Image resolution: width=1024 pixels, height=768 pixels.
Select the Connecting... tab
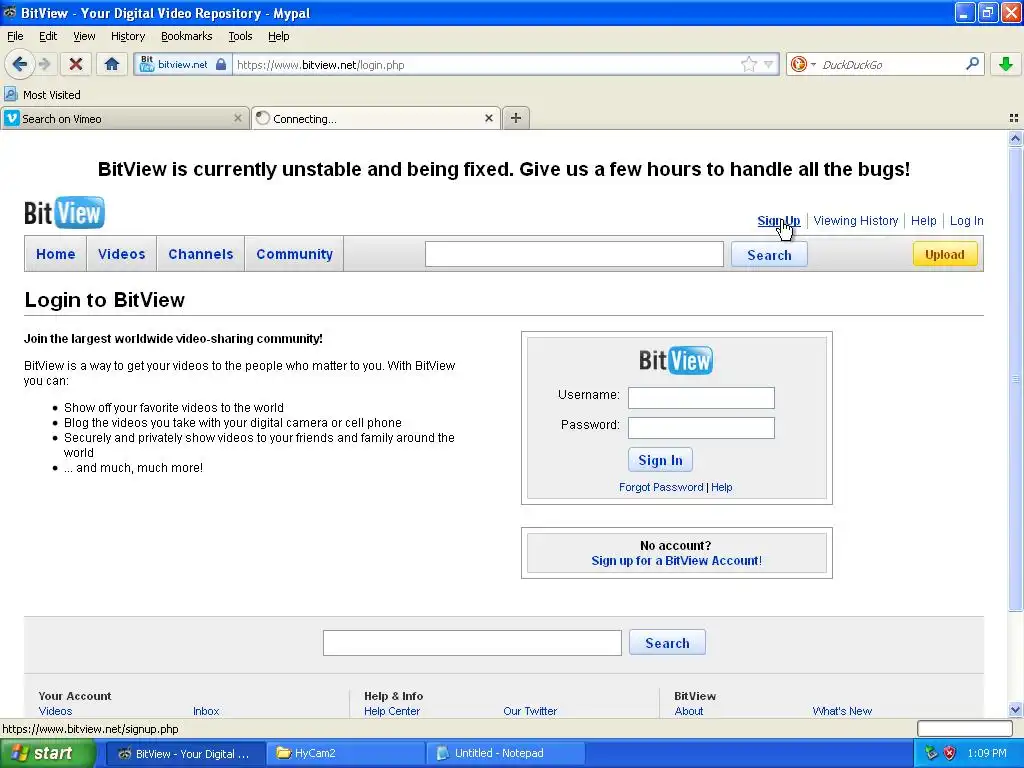point(376,118)
